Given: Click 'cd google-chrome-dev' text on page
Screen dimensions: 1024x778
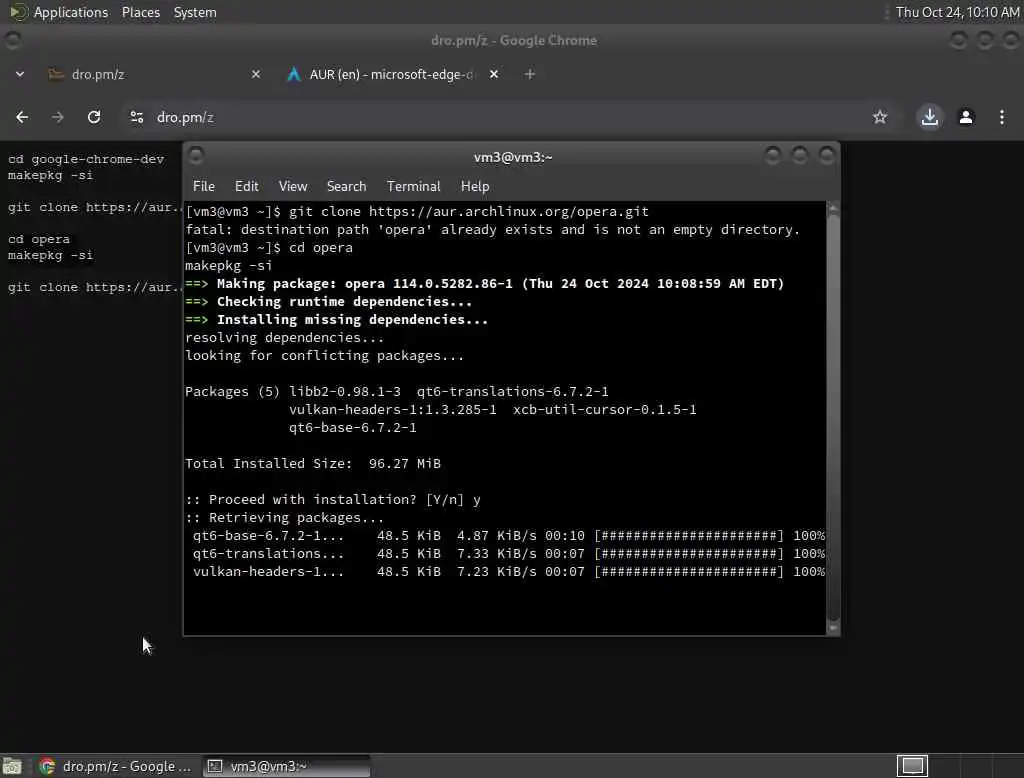Looking at the screenshot, I should click(x=86, y=159).
